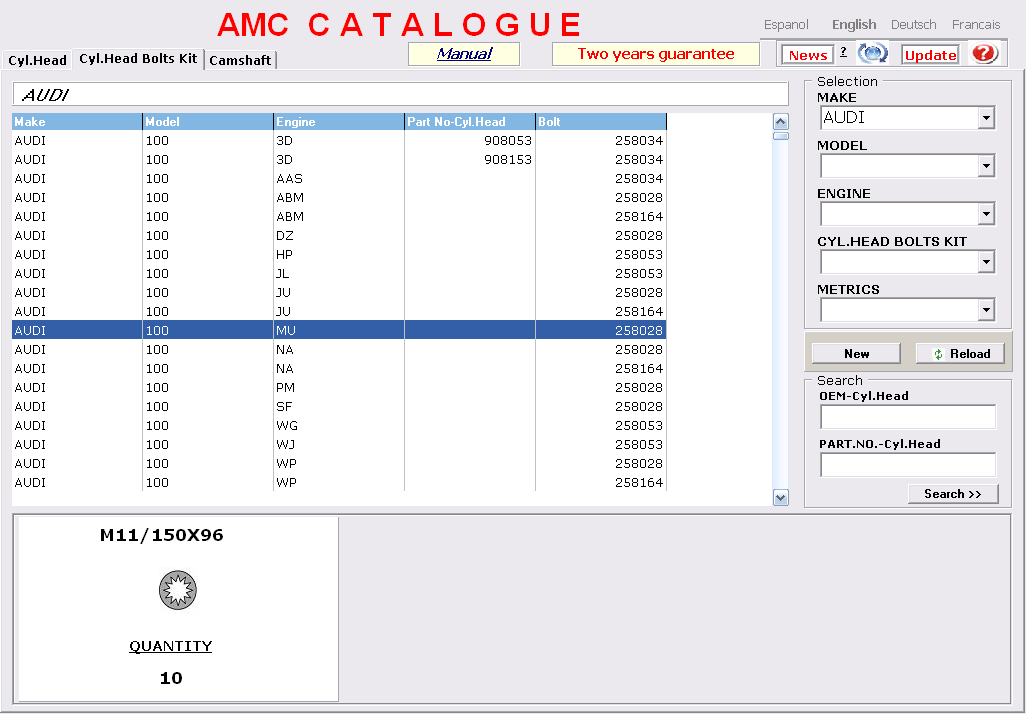
Task: Select the row with engine SF
Action: [339, 406]
